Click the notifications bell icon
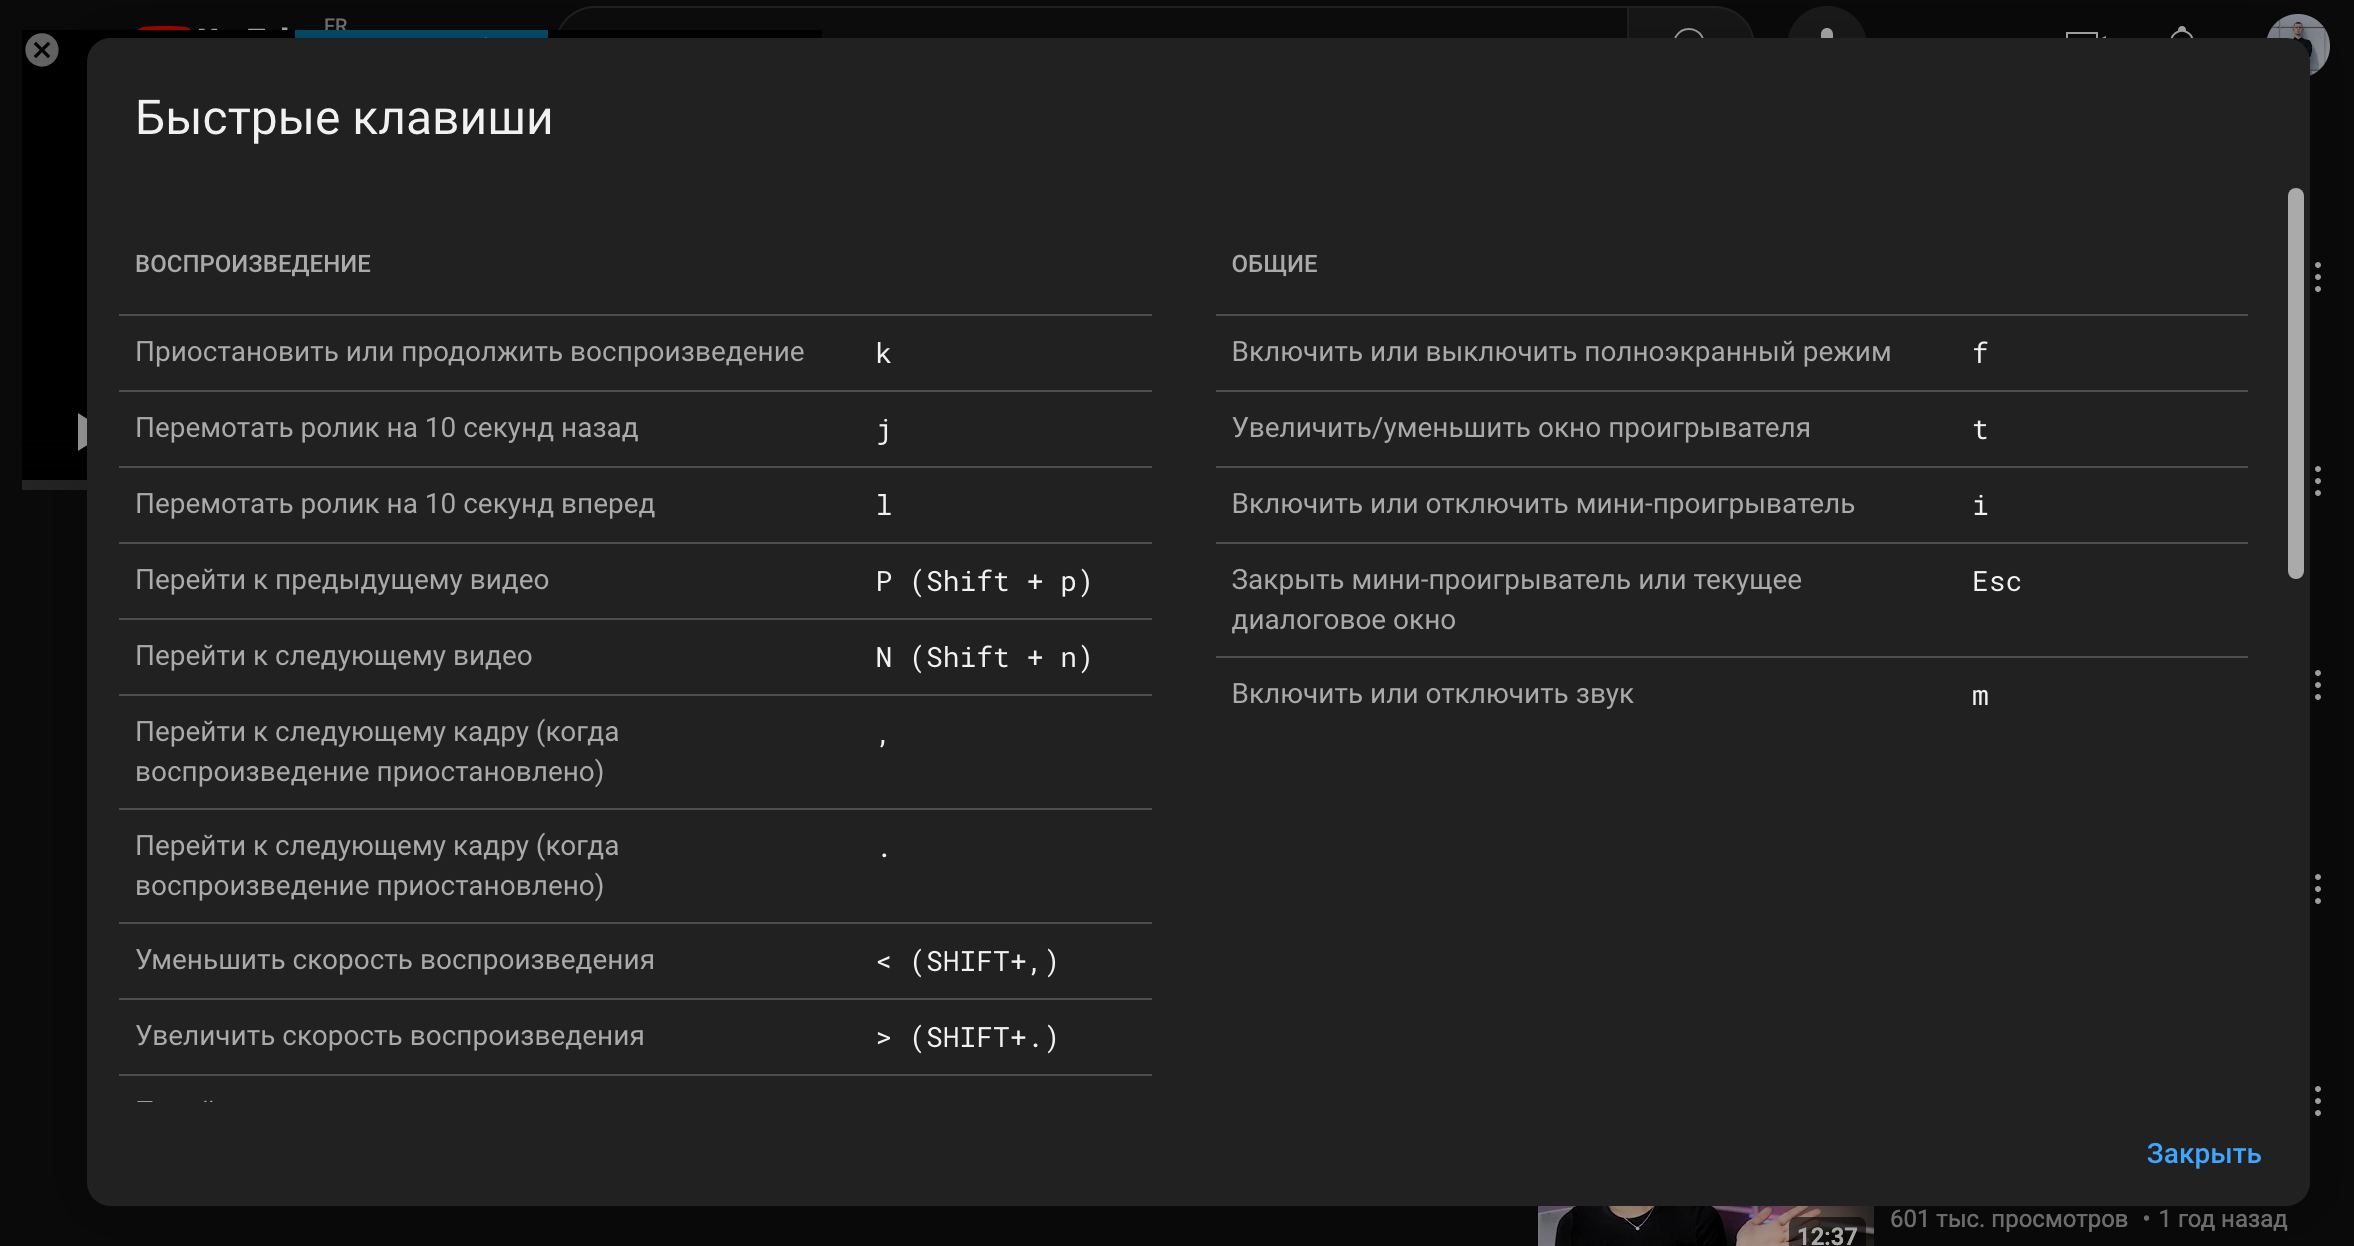The image size is (2354, 1246). pos(2182,32)
